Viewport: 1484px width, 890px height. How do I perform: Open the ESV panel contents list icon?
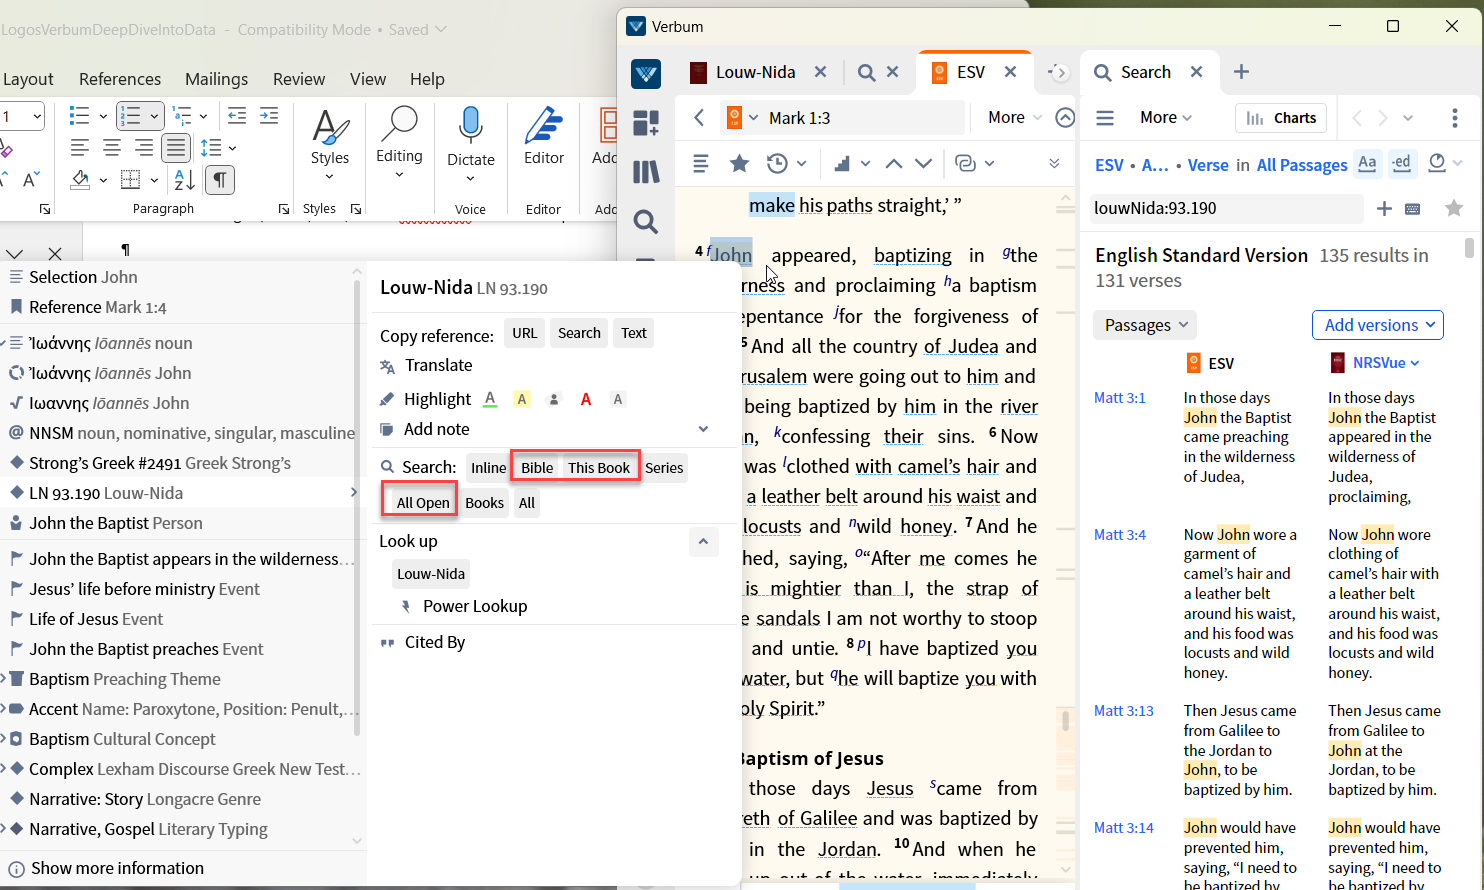(701, 163)
